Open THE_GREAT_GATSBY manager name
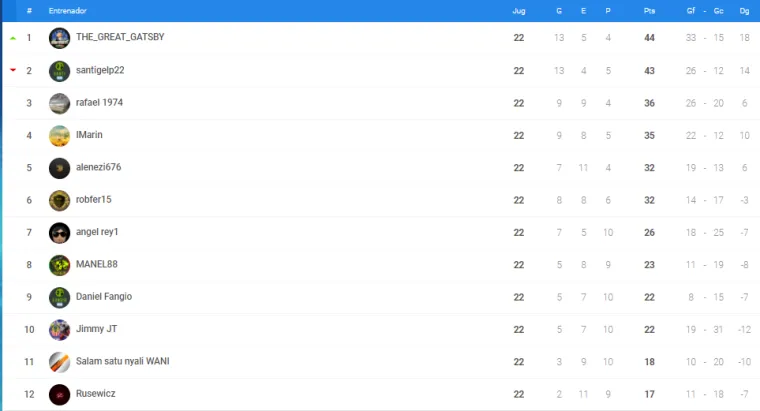This screenshot has height=411, width=760. coord(120,37)
